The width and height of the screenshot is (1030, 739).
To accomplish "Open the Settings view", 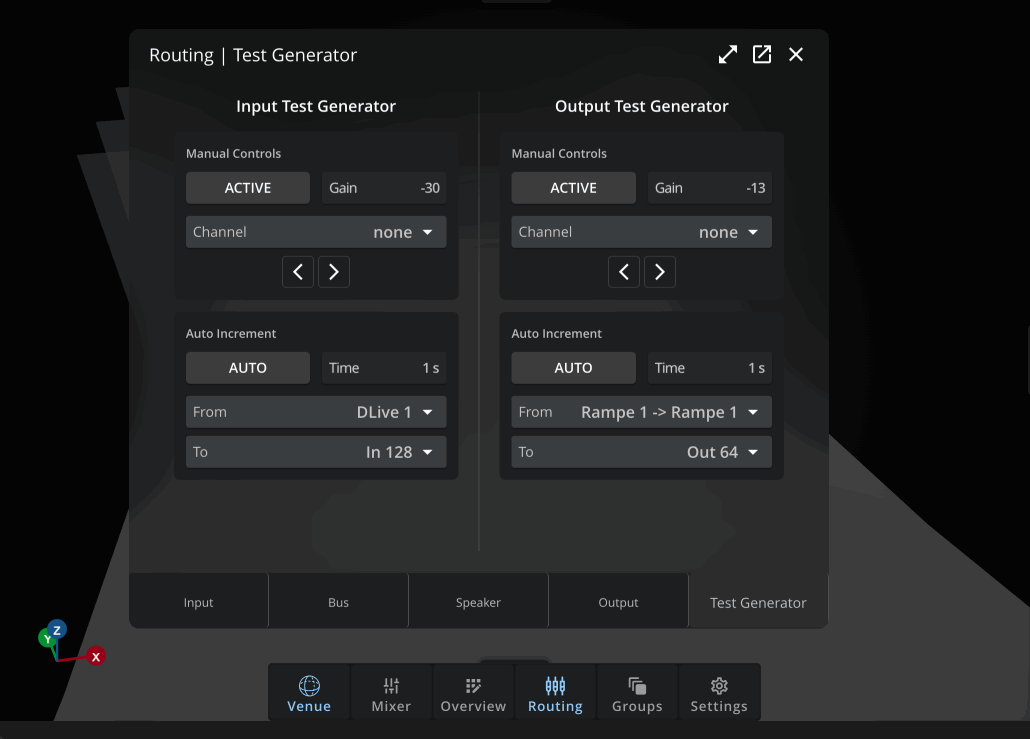I will tap(719, 694).
